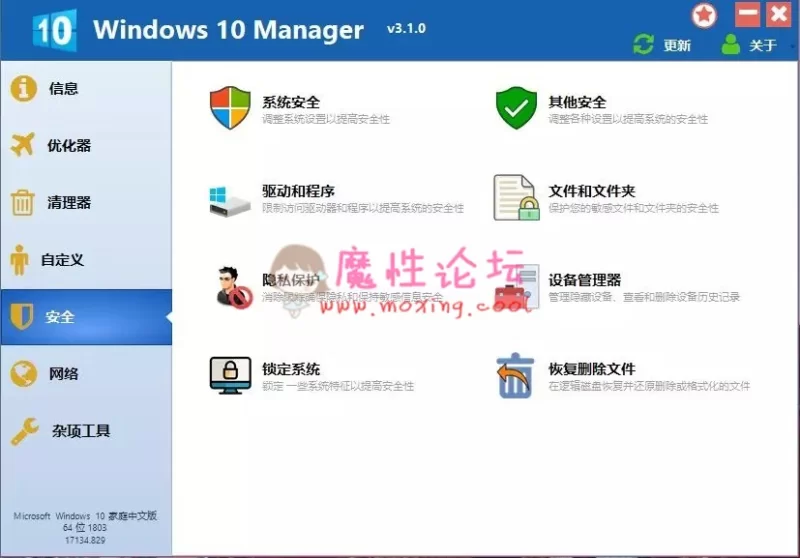Close the Windows 10 Manager window
This screenshot has height=558, width=800.
[x=779, y=14]
